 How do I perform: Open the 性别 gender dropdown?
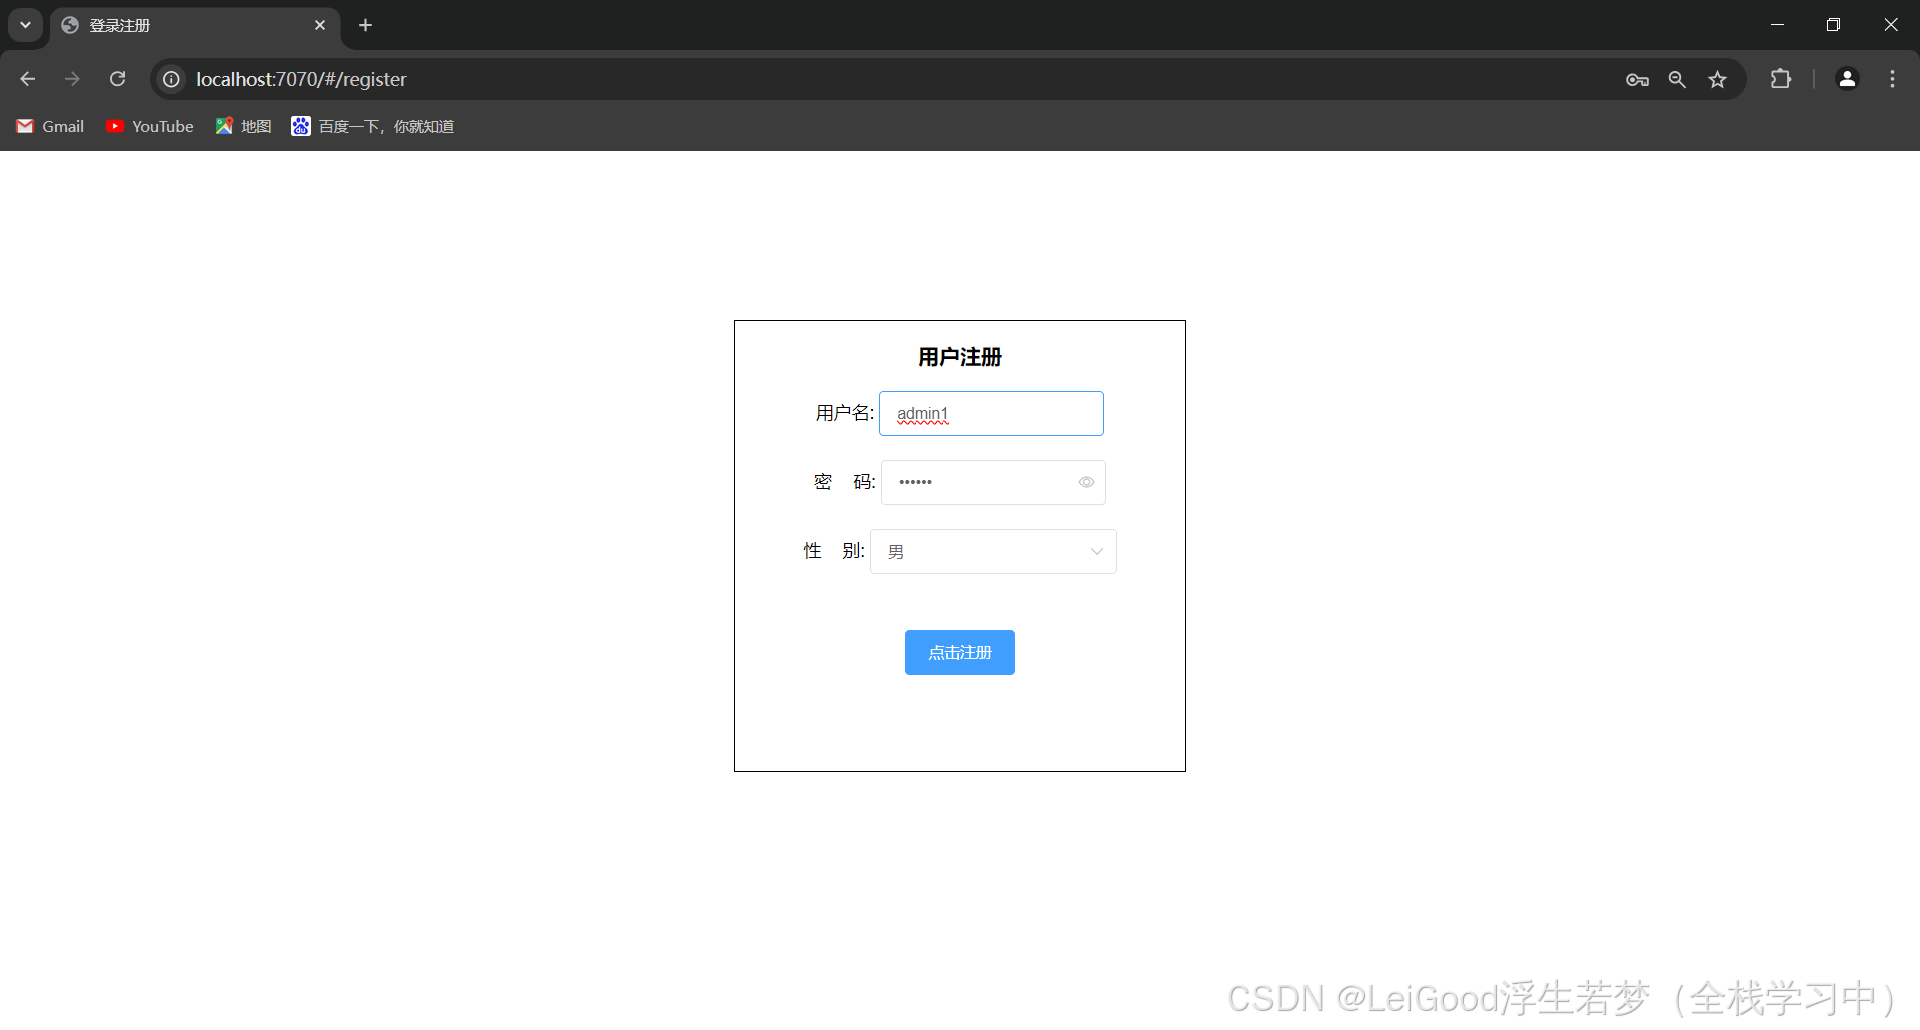point(993,551)
